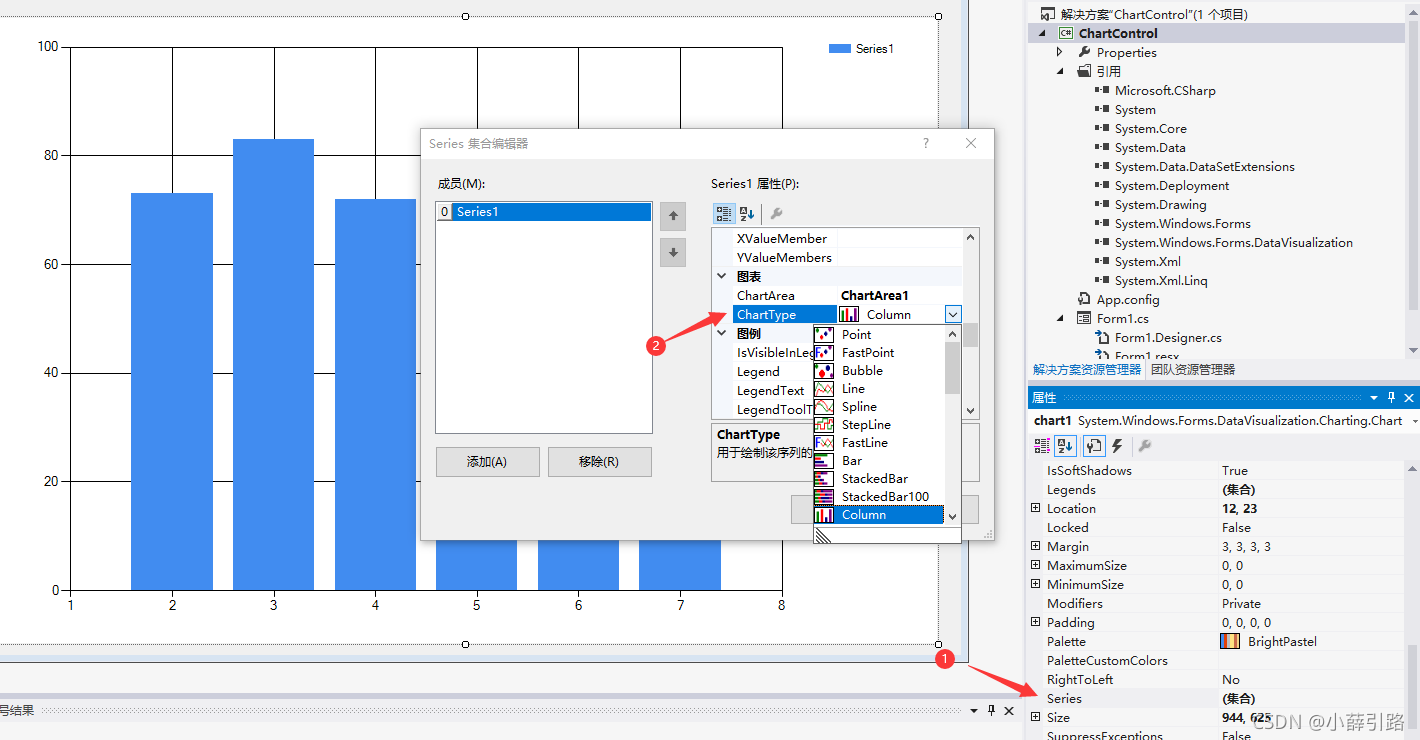Image resolution: width=1420 pixels, height=740 pixels.
Task: Click the Legends (集合) property row
Action: pos(1217,489)
